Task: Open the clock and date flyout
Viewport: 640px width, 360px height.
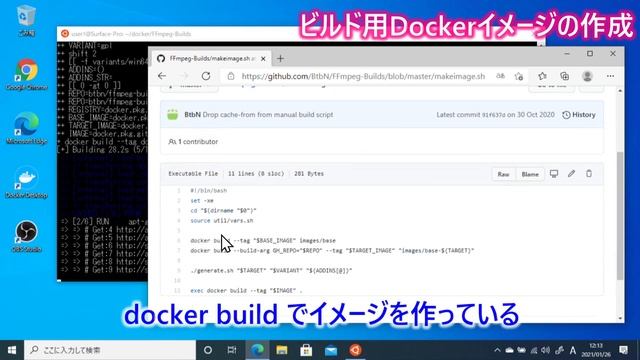Action: (596, 350)
